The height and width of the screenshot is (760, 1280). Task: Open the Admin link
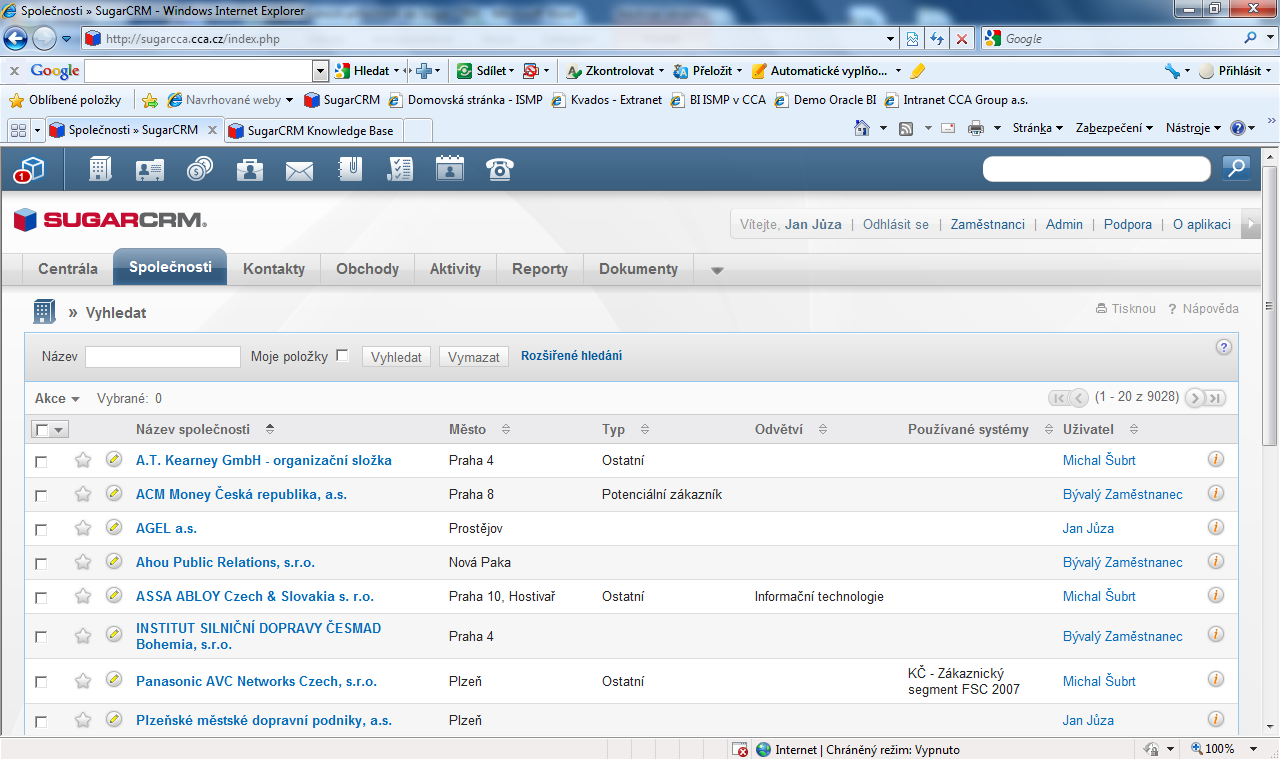click(1064, 225)
